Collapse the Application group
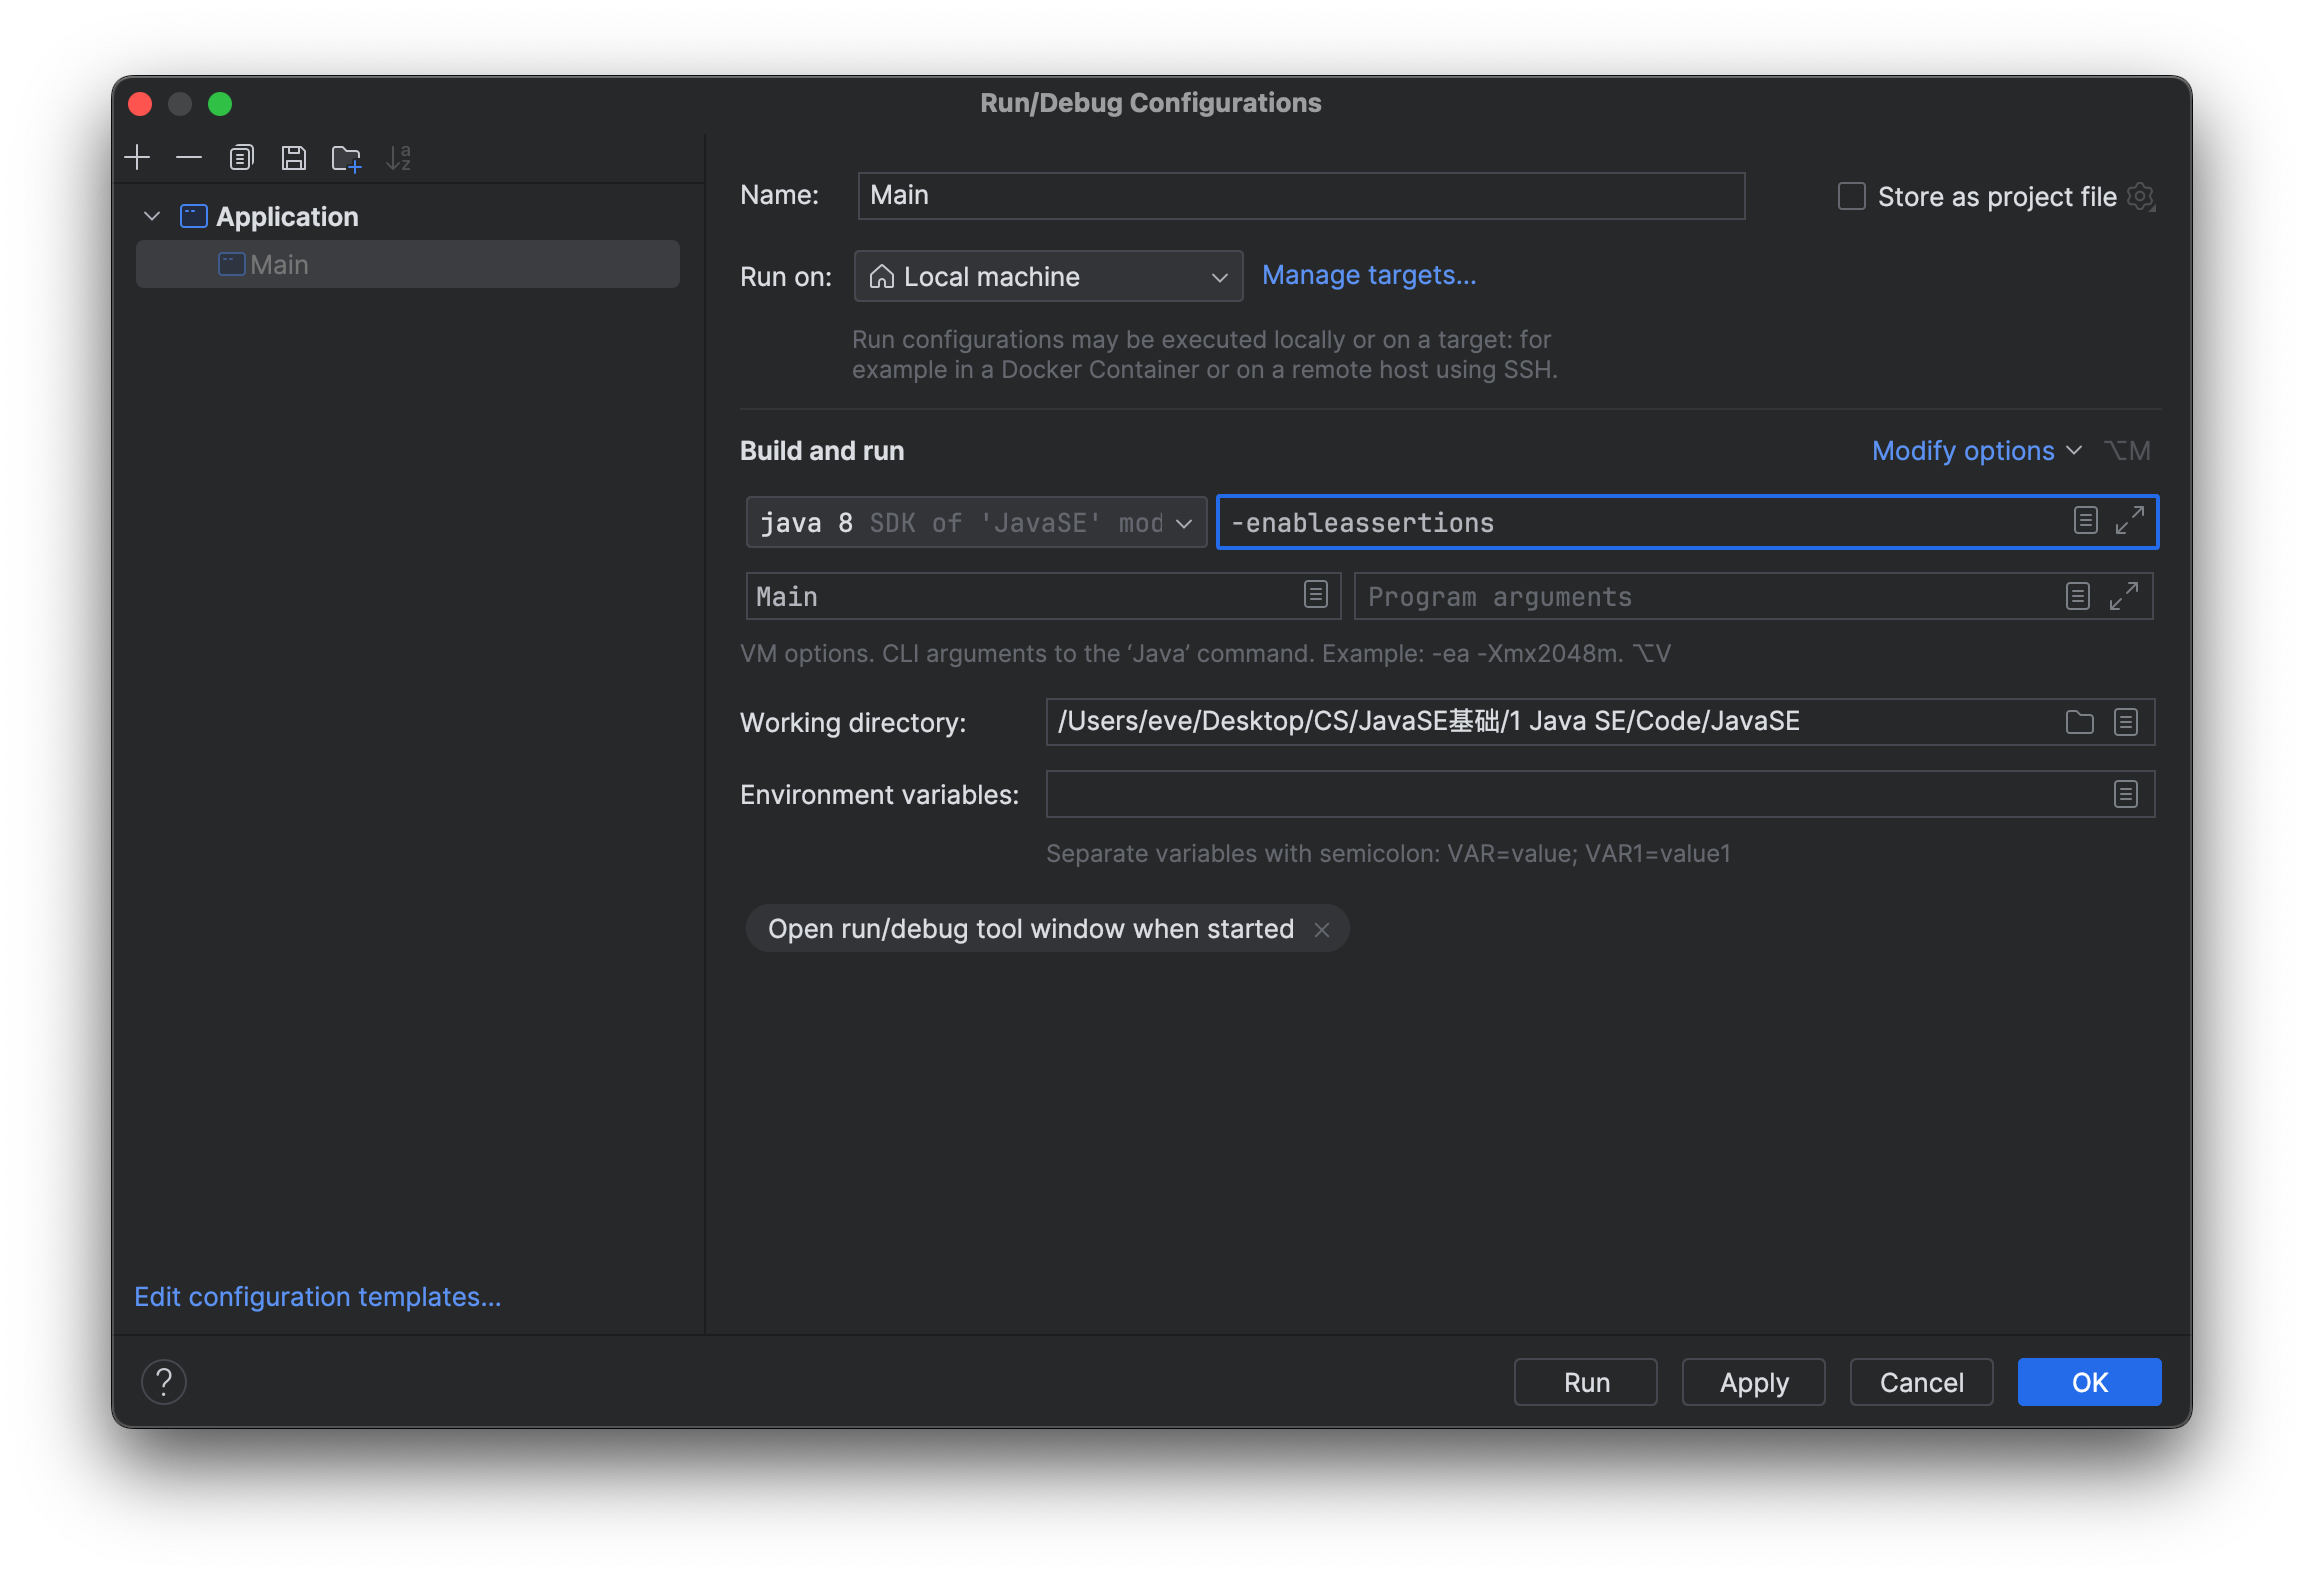 pos(152,216)
